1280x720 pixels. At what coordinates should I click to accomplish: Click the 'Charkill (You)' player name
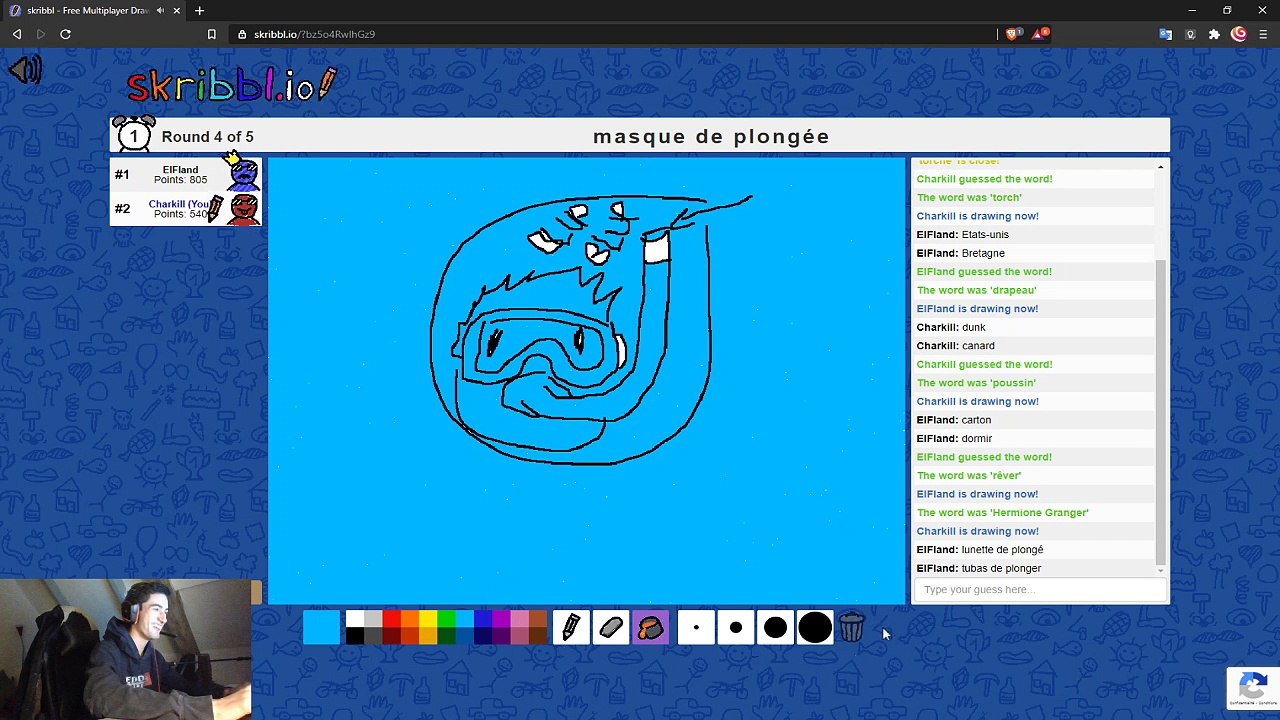click(179, 204)
